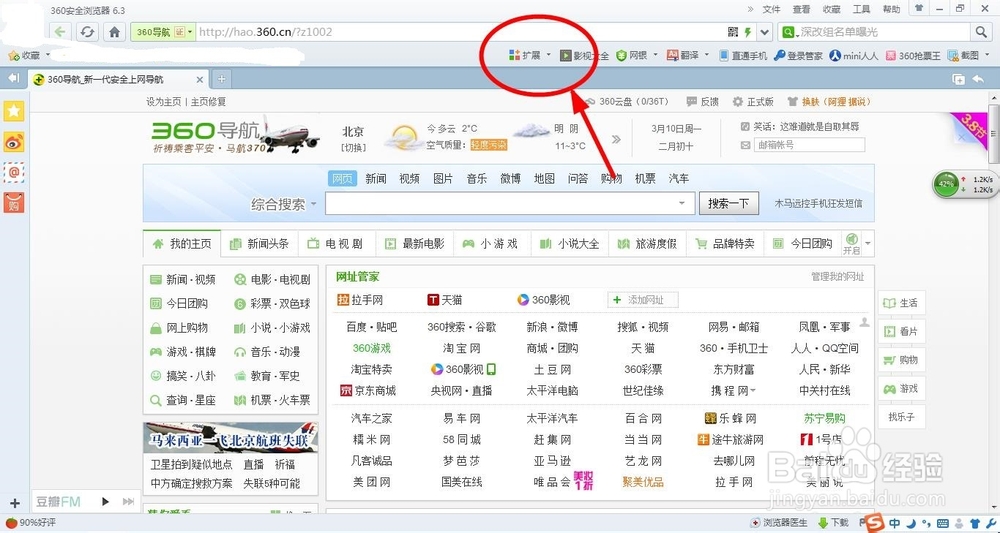1000x533 pixels.
Task: Click the restore closed tab arrow icon
Action: tap(978, 79)
